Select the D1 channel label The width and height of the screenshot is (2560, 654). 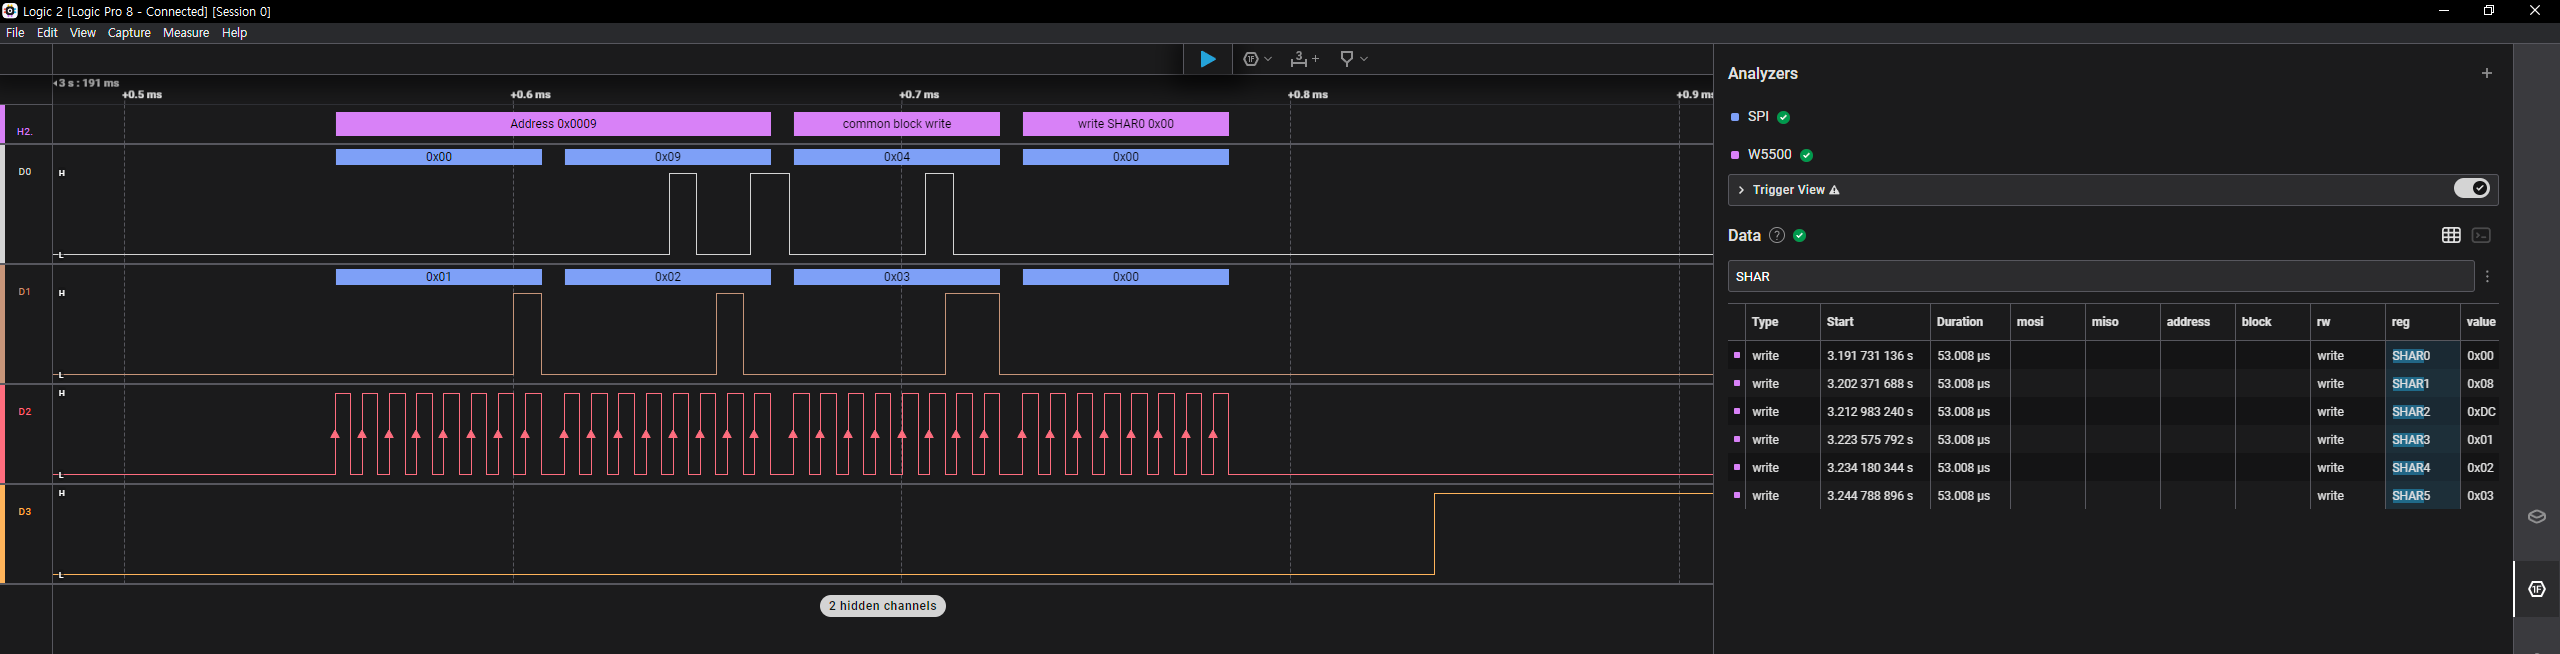tap(25, 292)
